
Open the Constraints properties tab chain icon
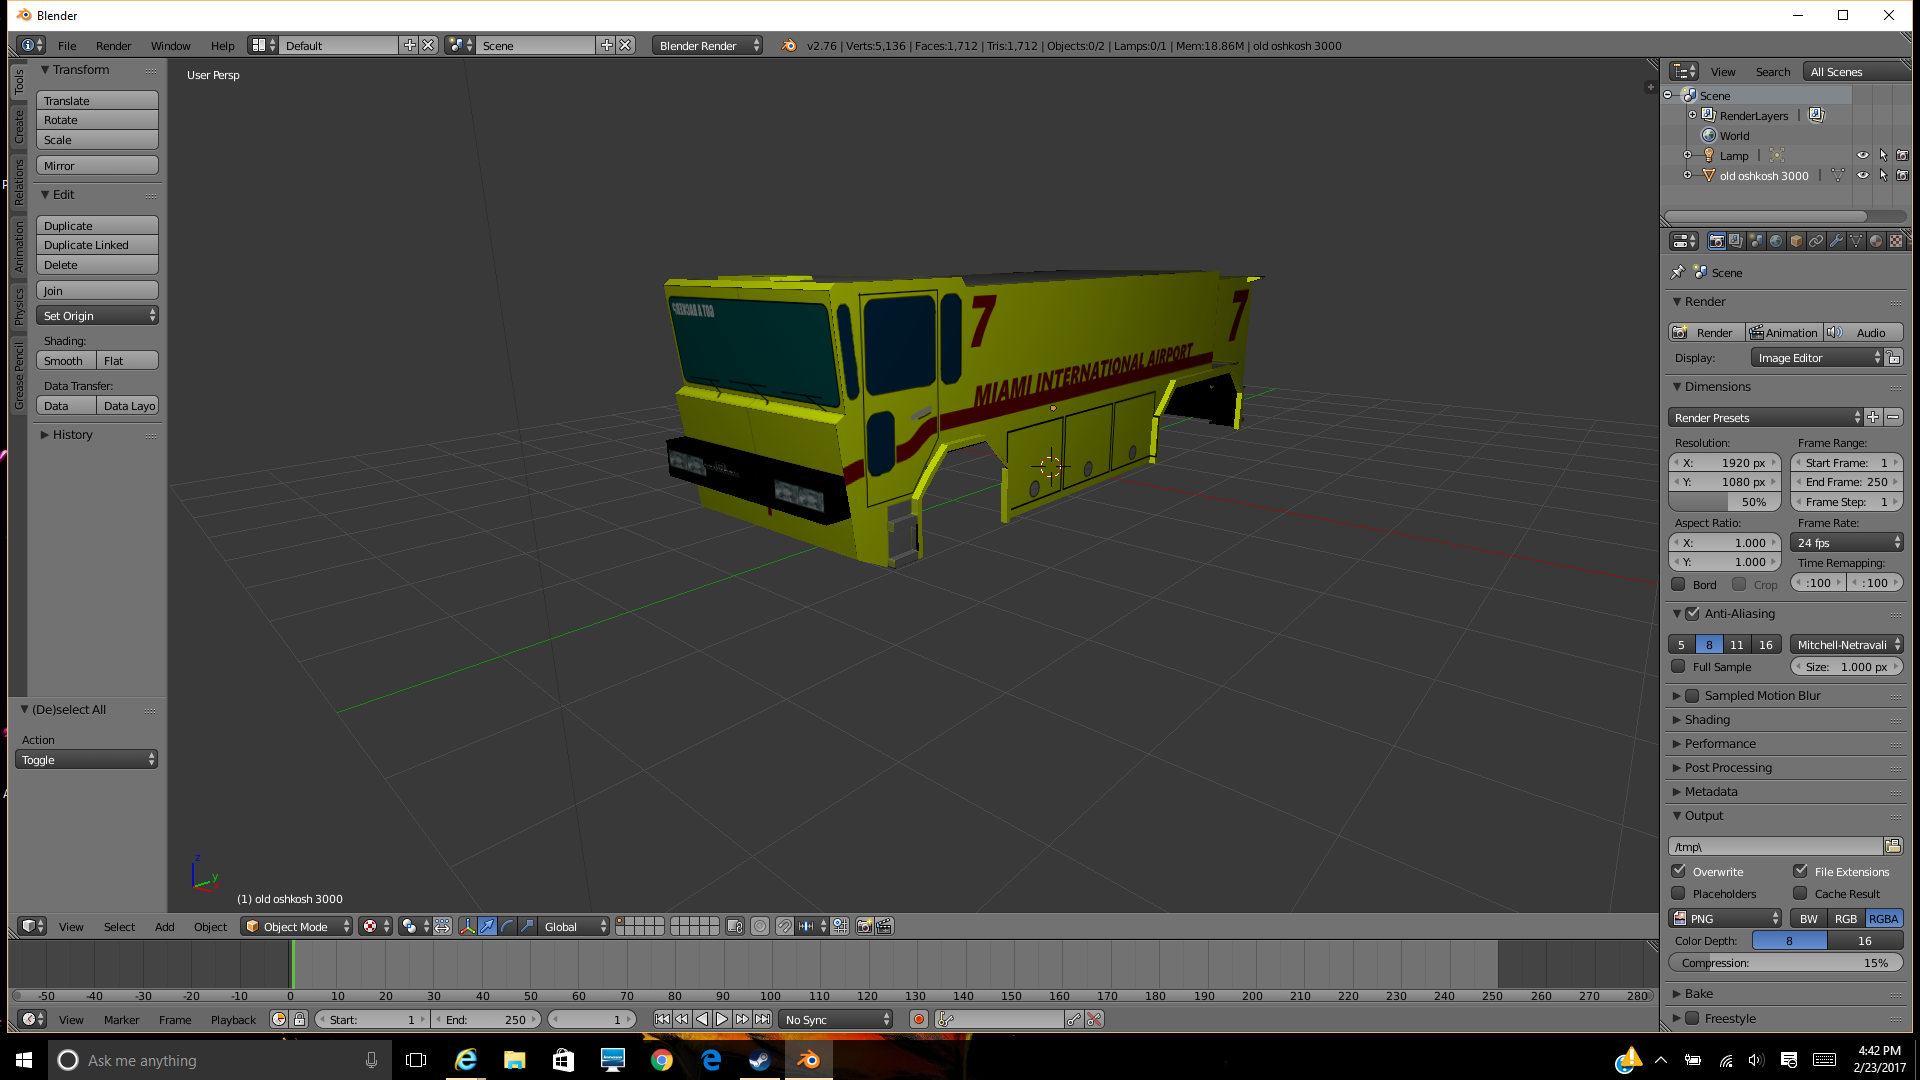(1816, 241)
